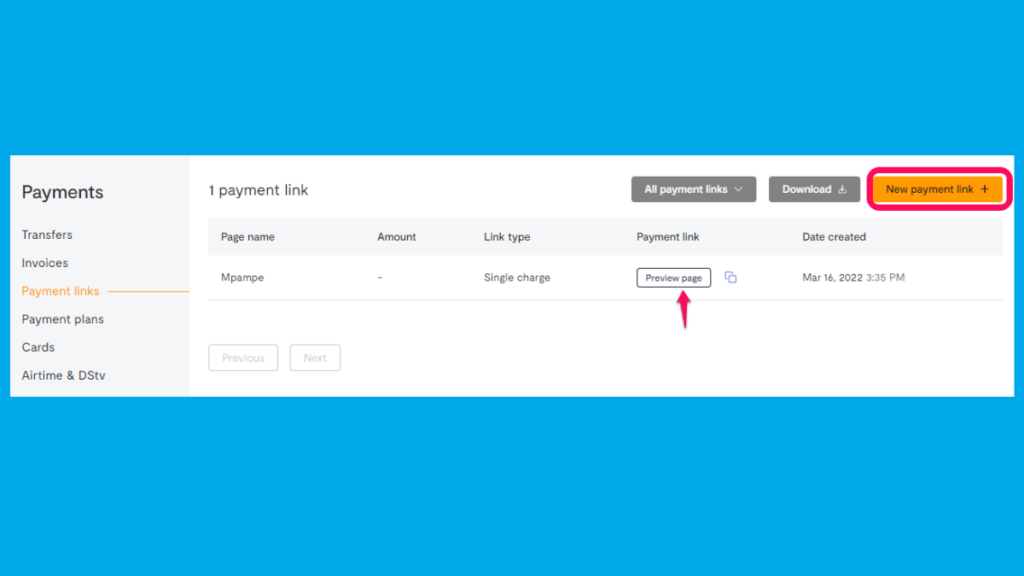
Task: Click the Payment link column header
Action: click(x=667, y=237)
